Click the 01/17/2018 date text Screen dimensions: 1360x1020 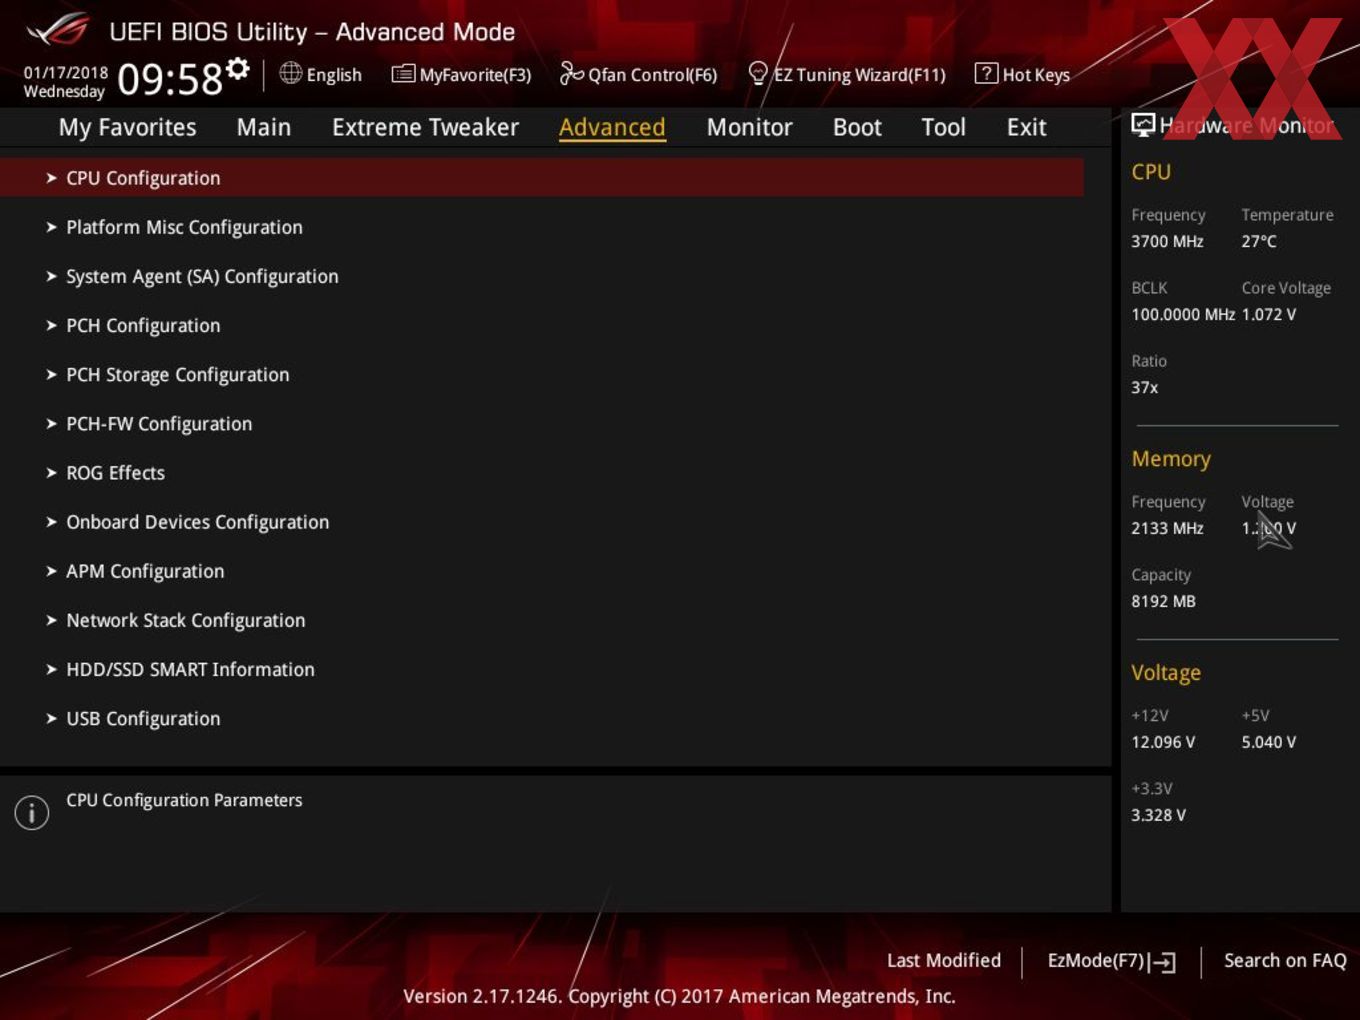point(66,73)
